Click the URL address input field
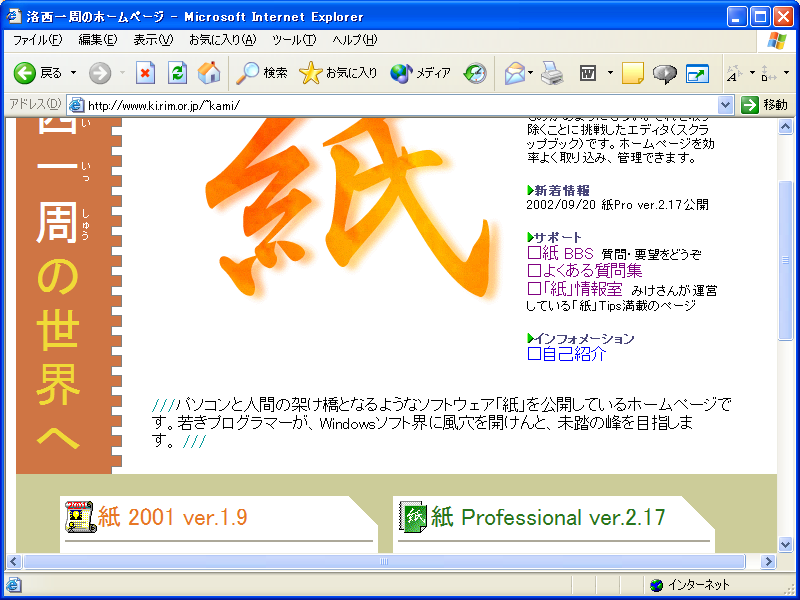Viewport: 800px width, 600px height. click(x=400, y=105)
